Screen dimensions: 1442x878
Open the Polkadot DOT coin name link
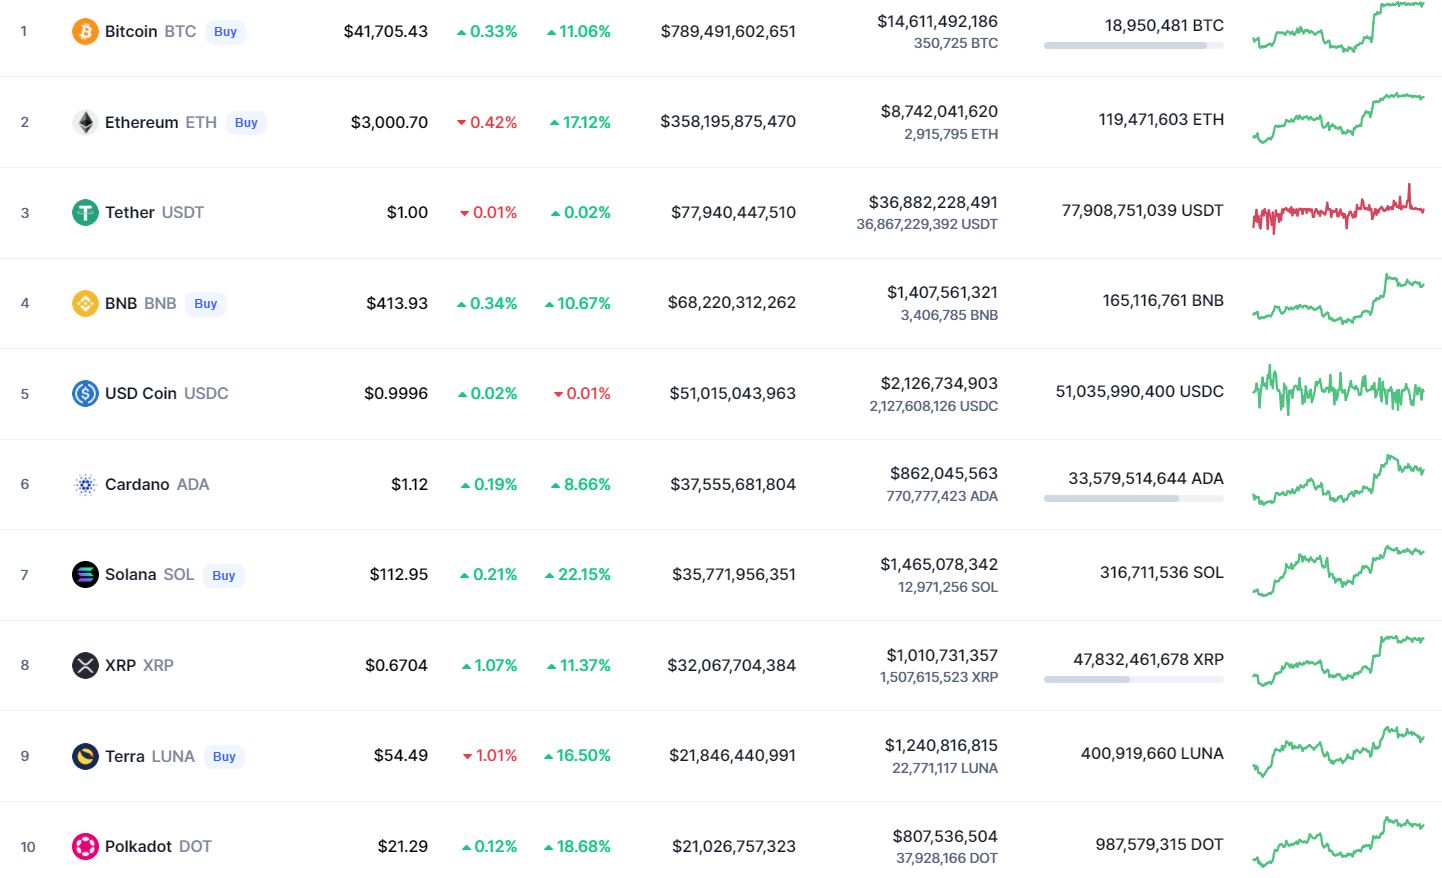pyautogui.click(x=158, y=847)
